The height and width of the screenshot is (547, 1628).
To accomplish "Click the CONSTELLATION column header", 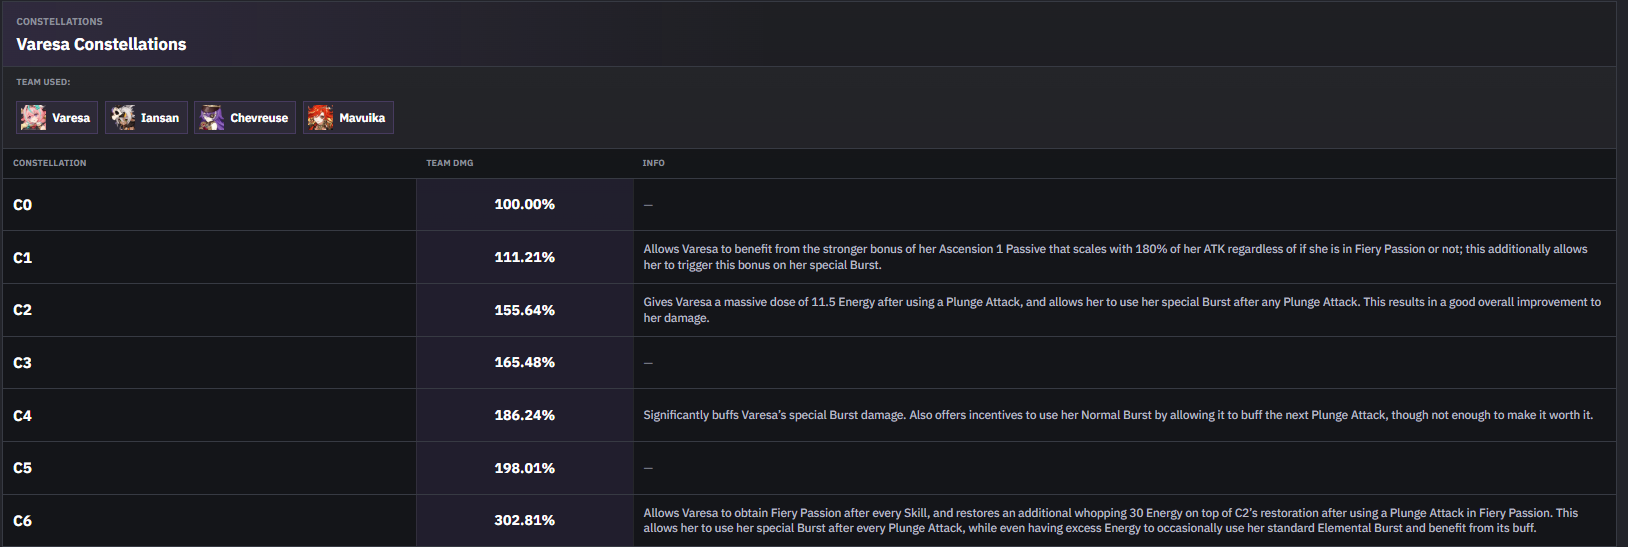I will coord(50,163).
